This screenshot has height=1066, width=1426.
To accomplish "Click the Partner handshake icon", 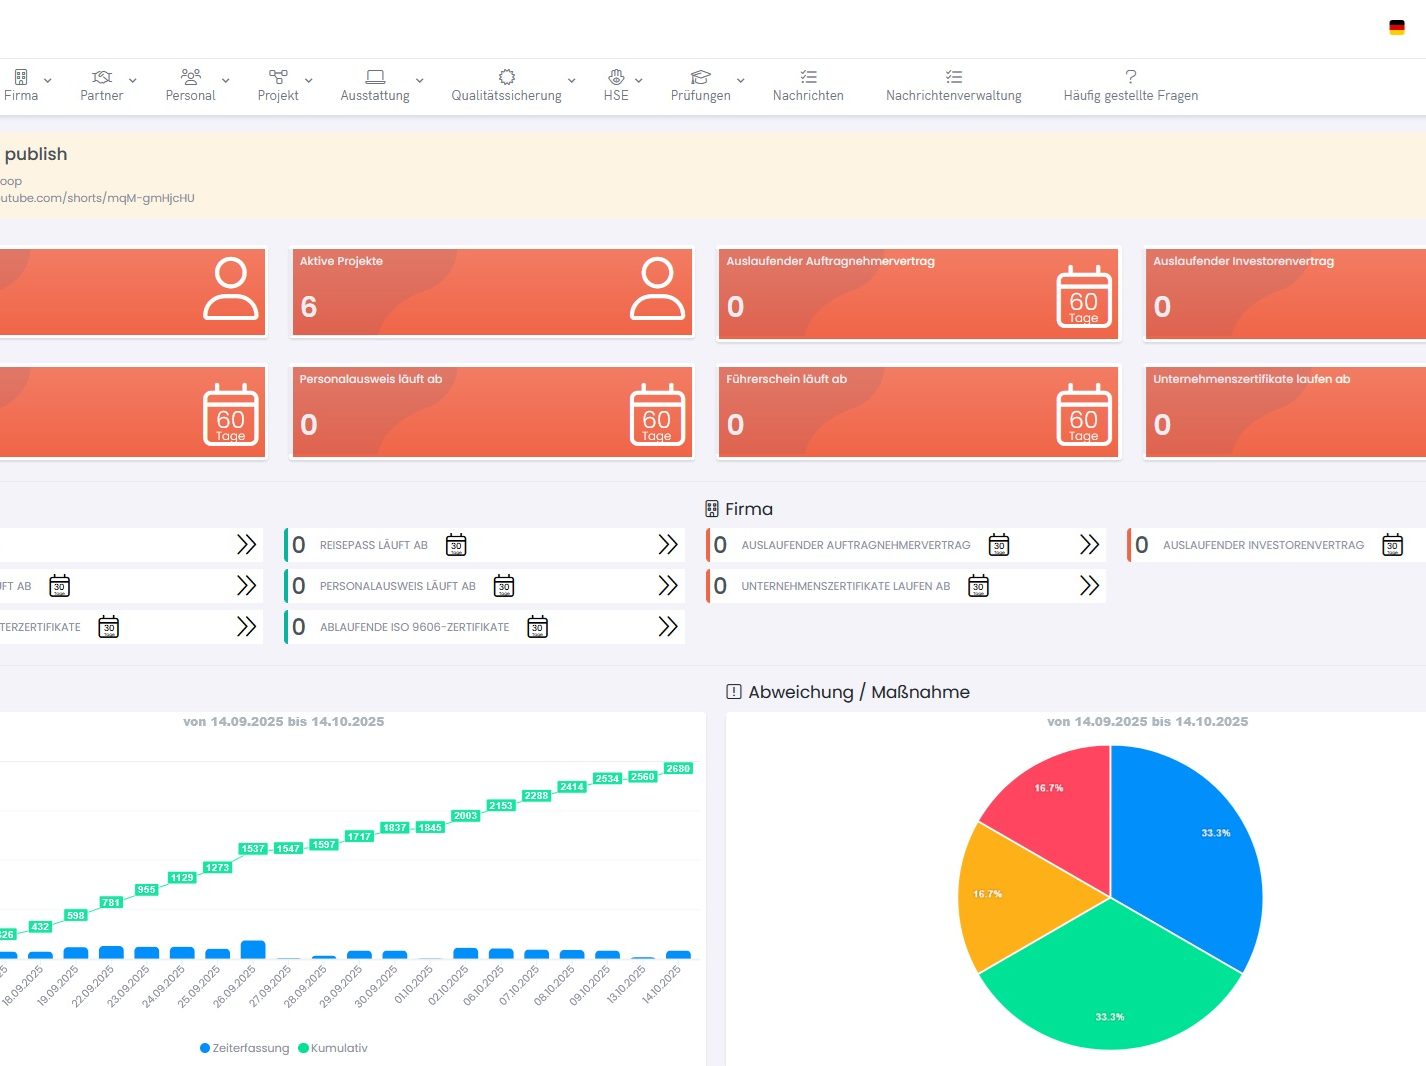I will click(x=101, y=77).
